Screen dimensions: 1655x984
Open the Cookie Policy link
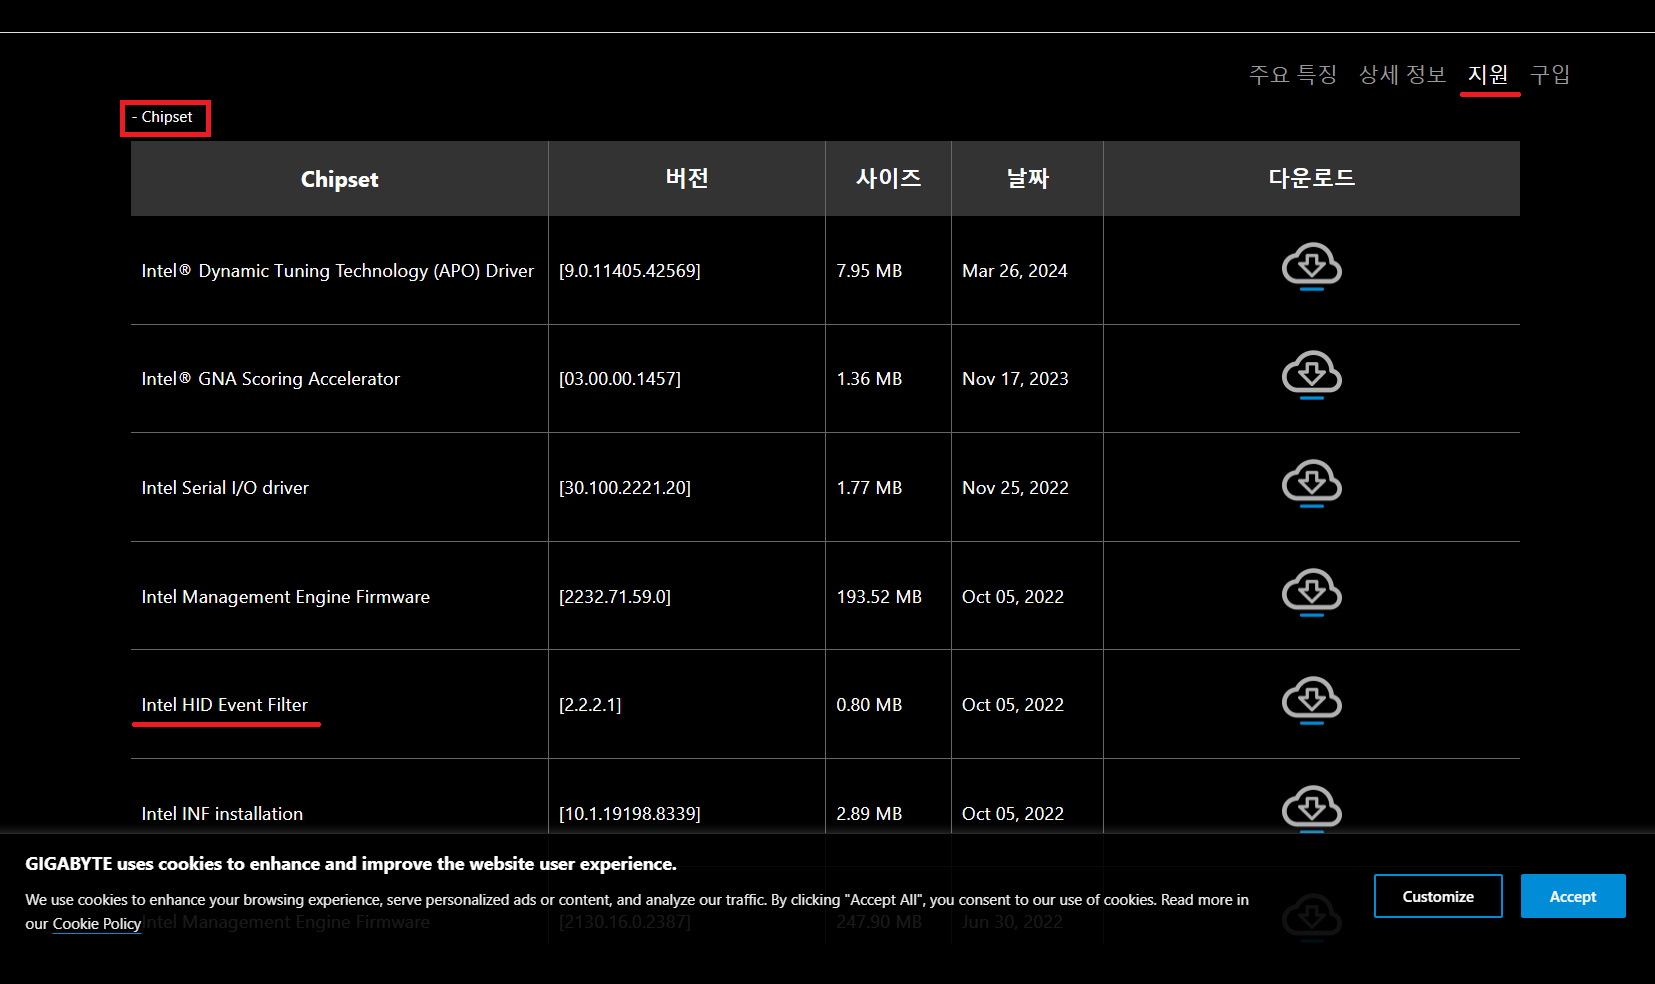[96, 924]
